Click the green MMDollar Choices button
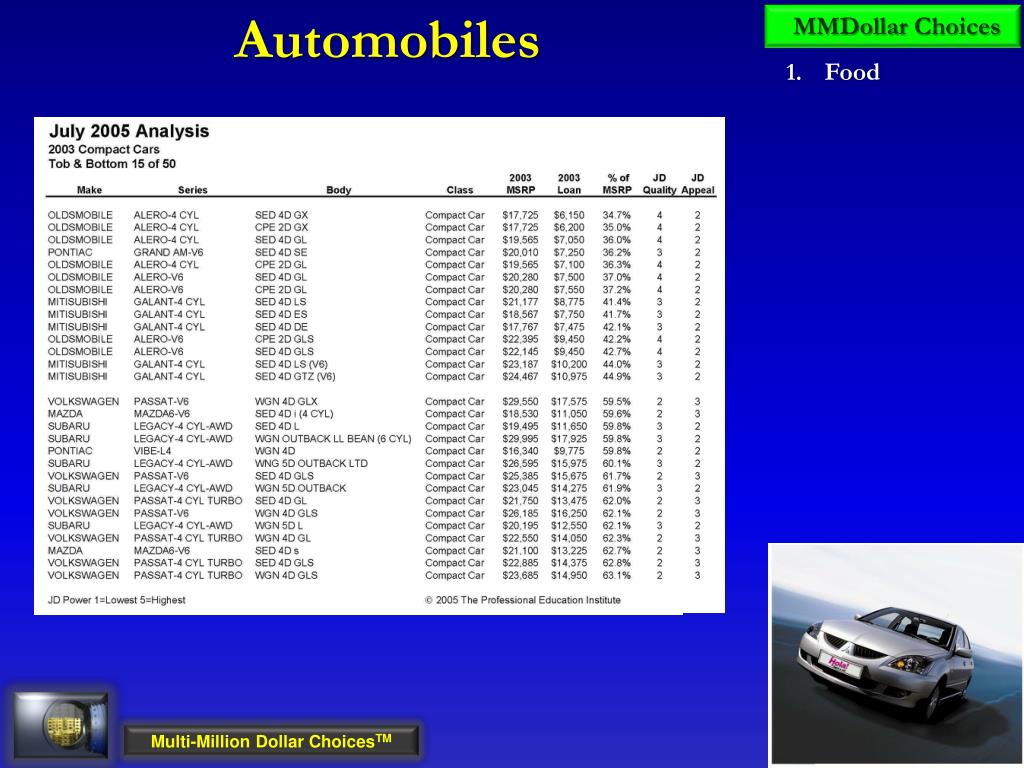Viewport: 1024px width, 768px height. 894,26
